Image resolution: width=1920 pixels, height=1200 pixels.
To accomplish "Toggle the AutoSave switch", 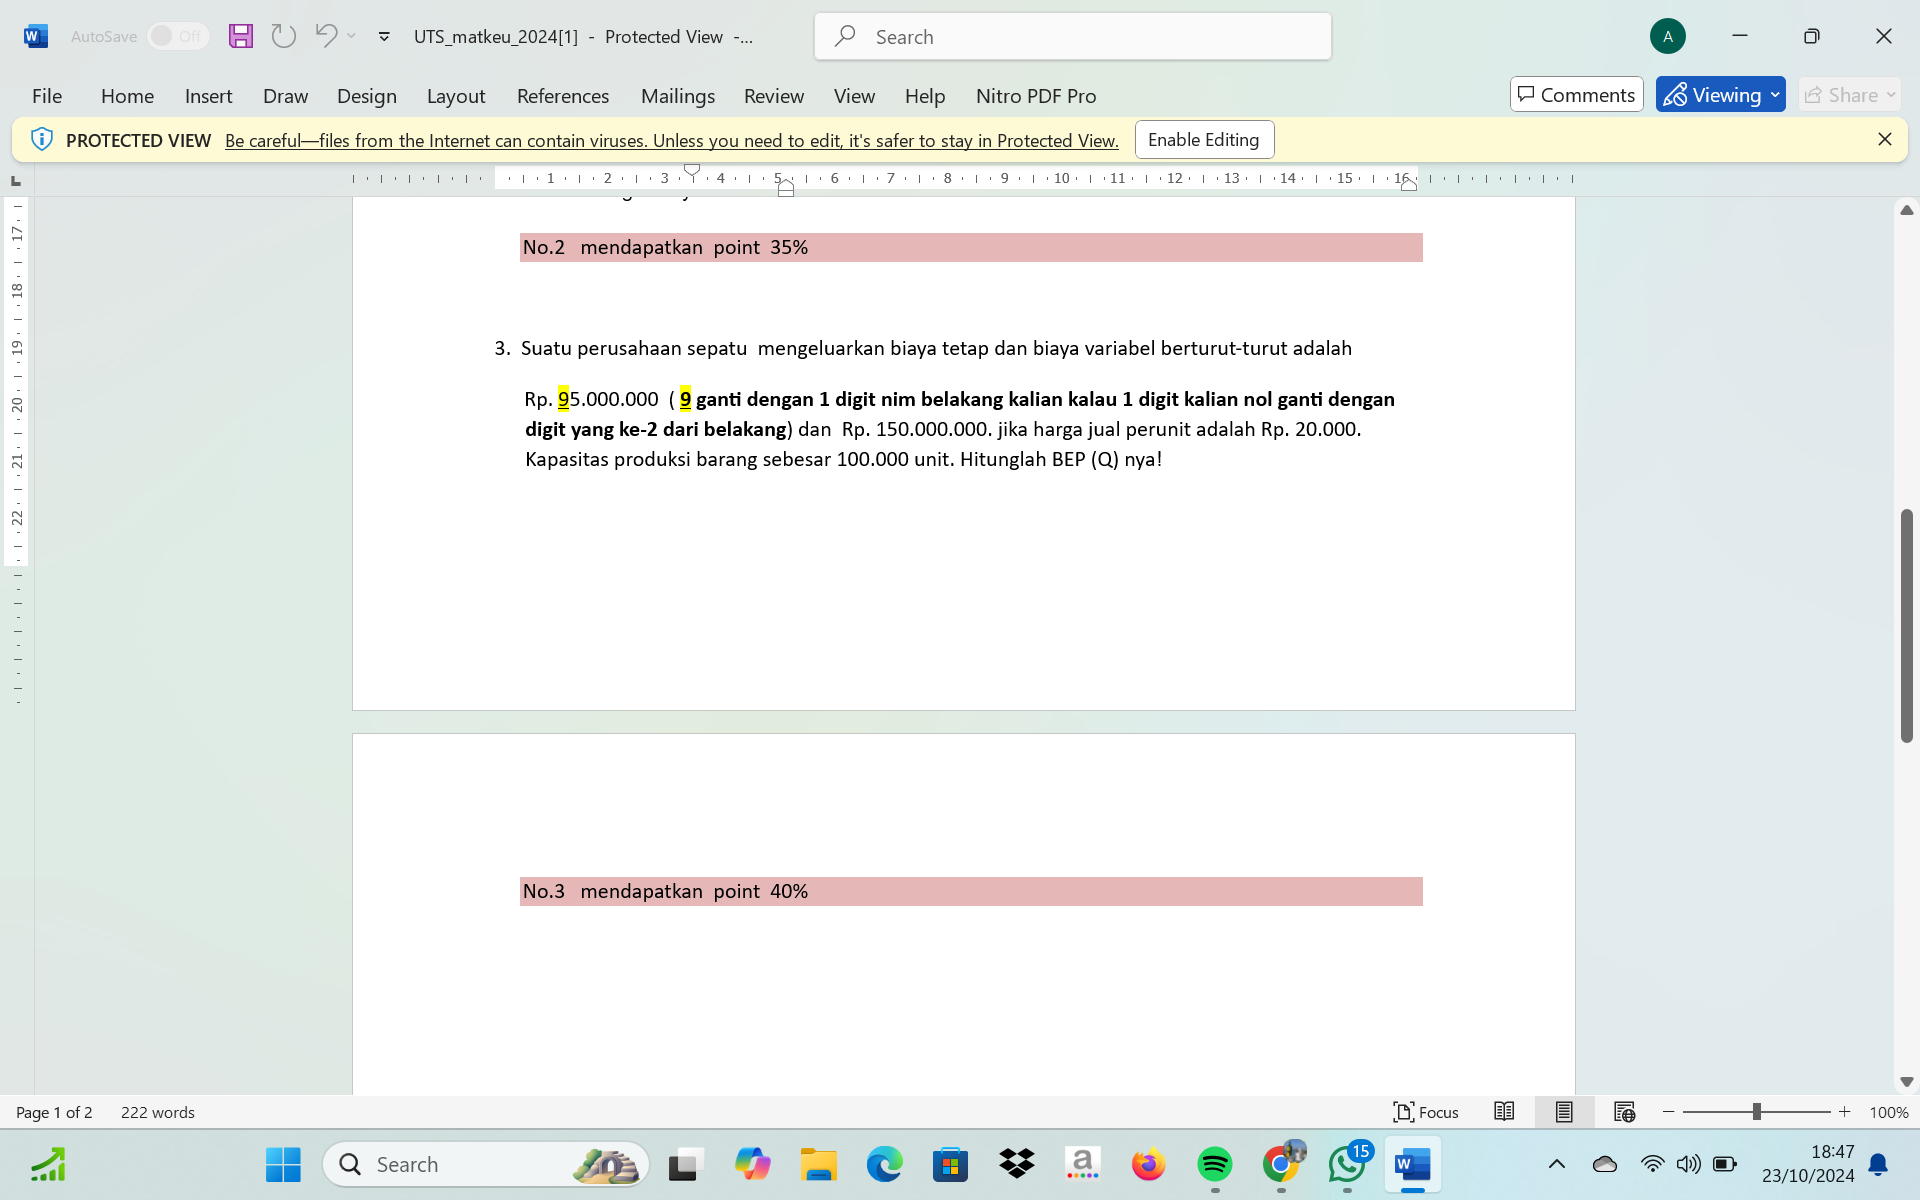I will pos(178,36).
